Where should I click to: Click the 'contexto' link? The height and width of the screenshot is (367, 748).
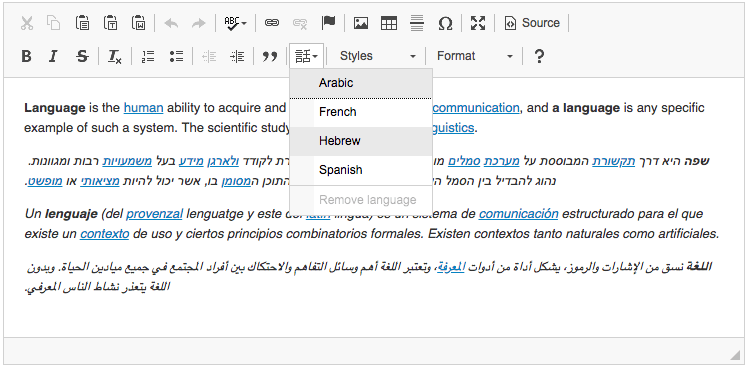104,234
